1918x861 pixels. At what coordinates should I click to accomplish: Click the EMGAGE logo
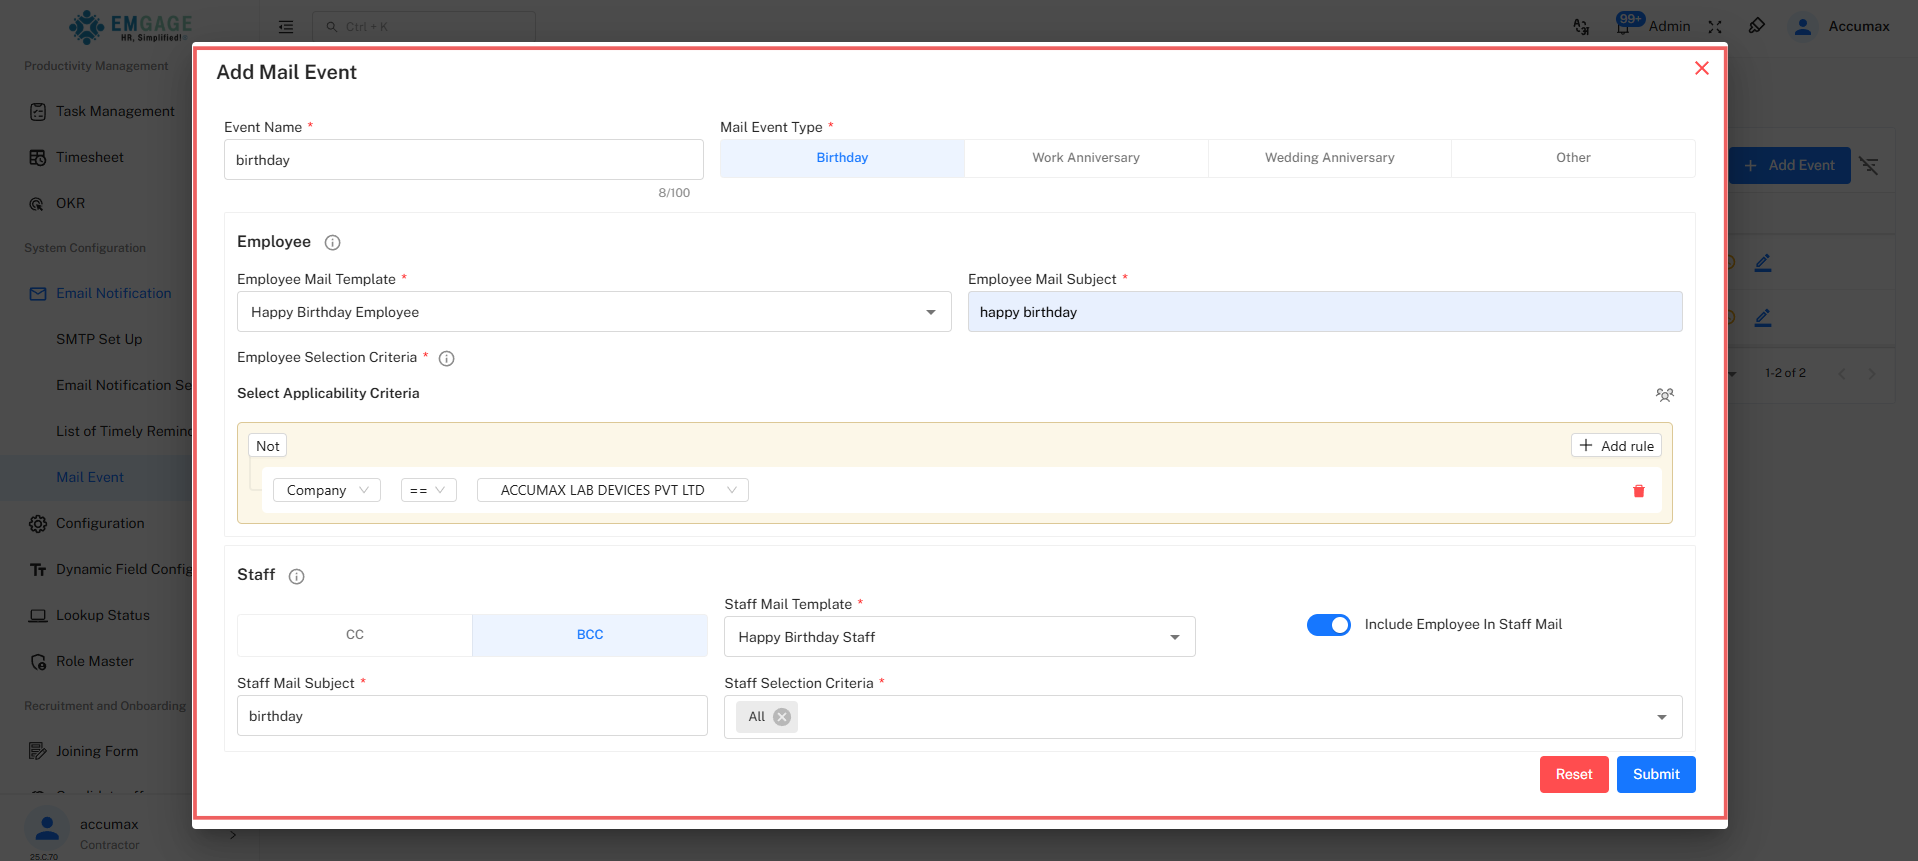[x=129, y=27]
